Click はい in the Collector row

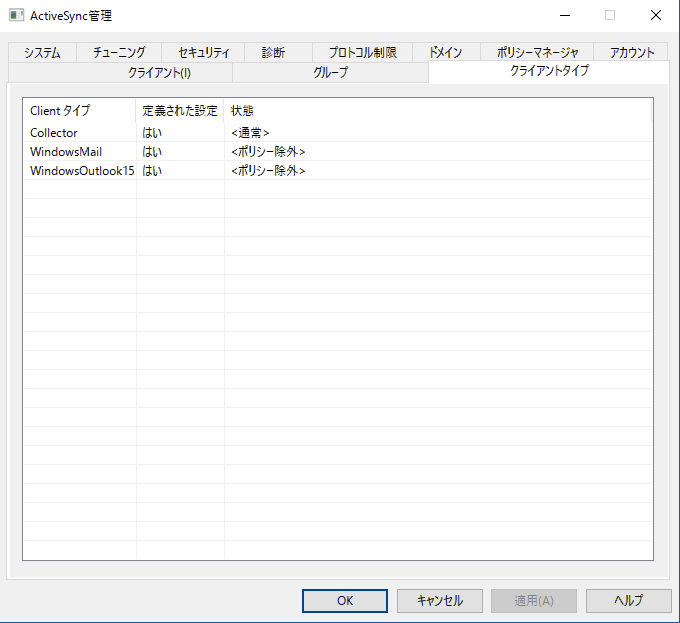tap(152, 133)
